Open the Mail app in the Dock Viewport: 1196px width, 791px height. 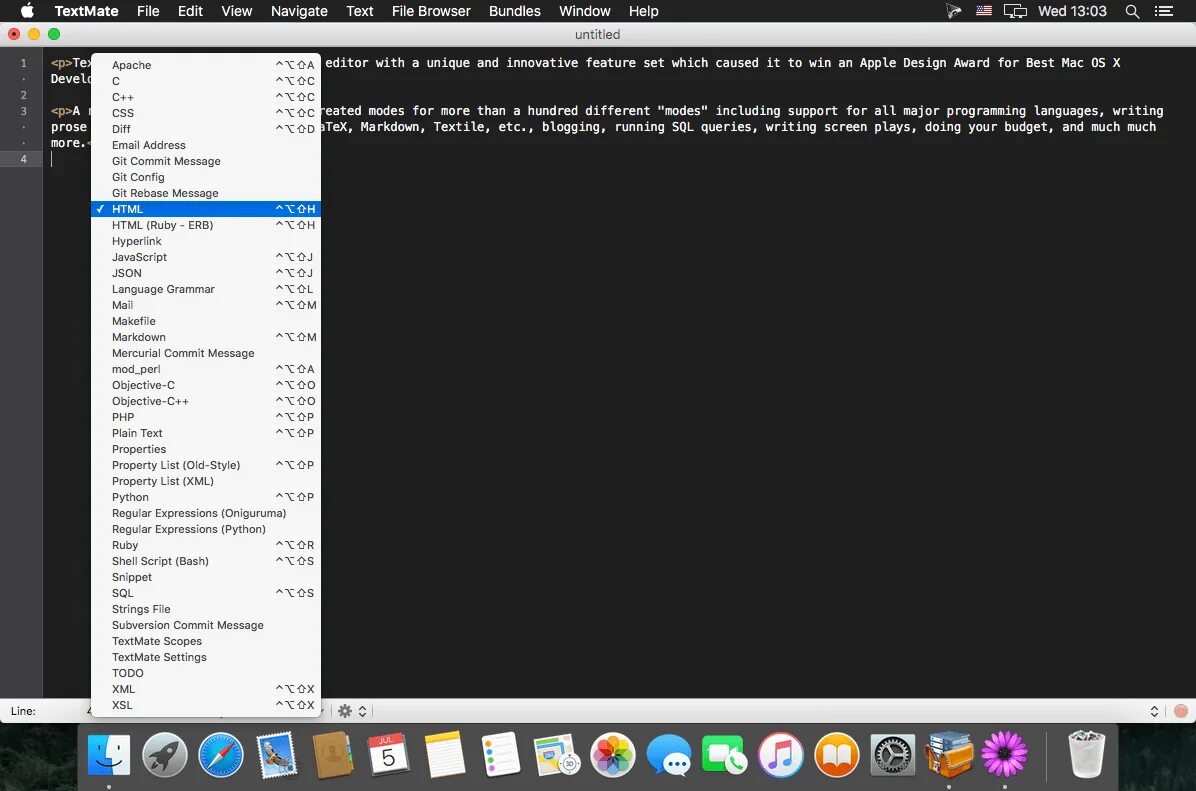point(276,754)
